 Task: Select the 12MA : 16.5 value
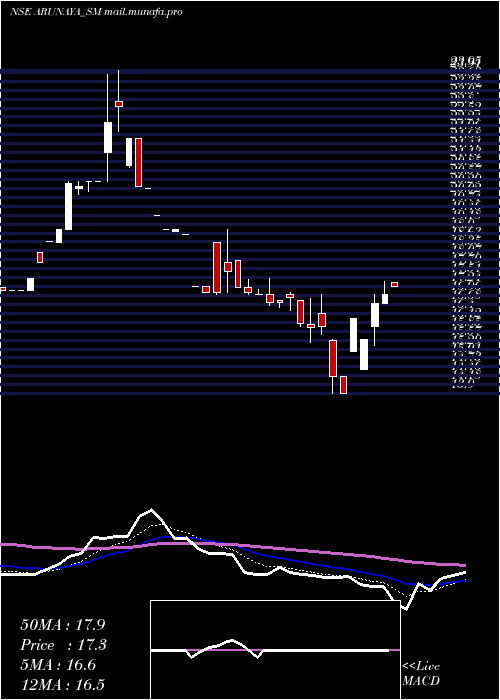point(63,684)
